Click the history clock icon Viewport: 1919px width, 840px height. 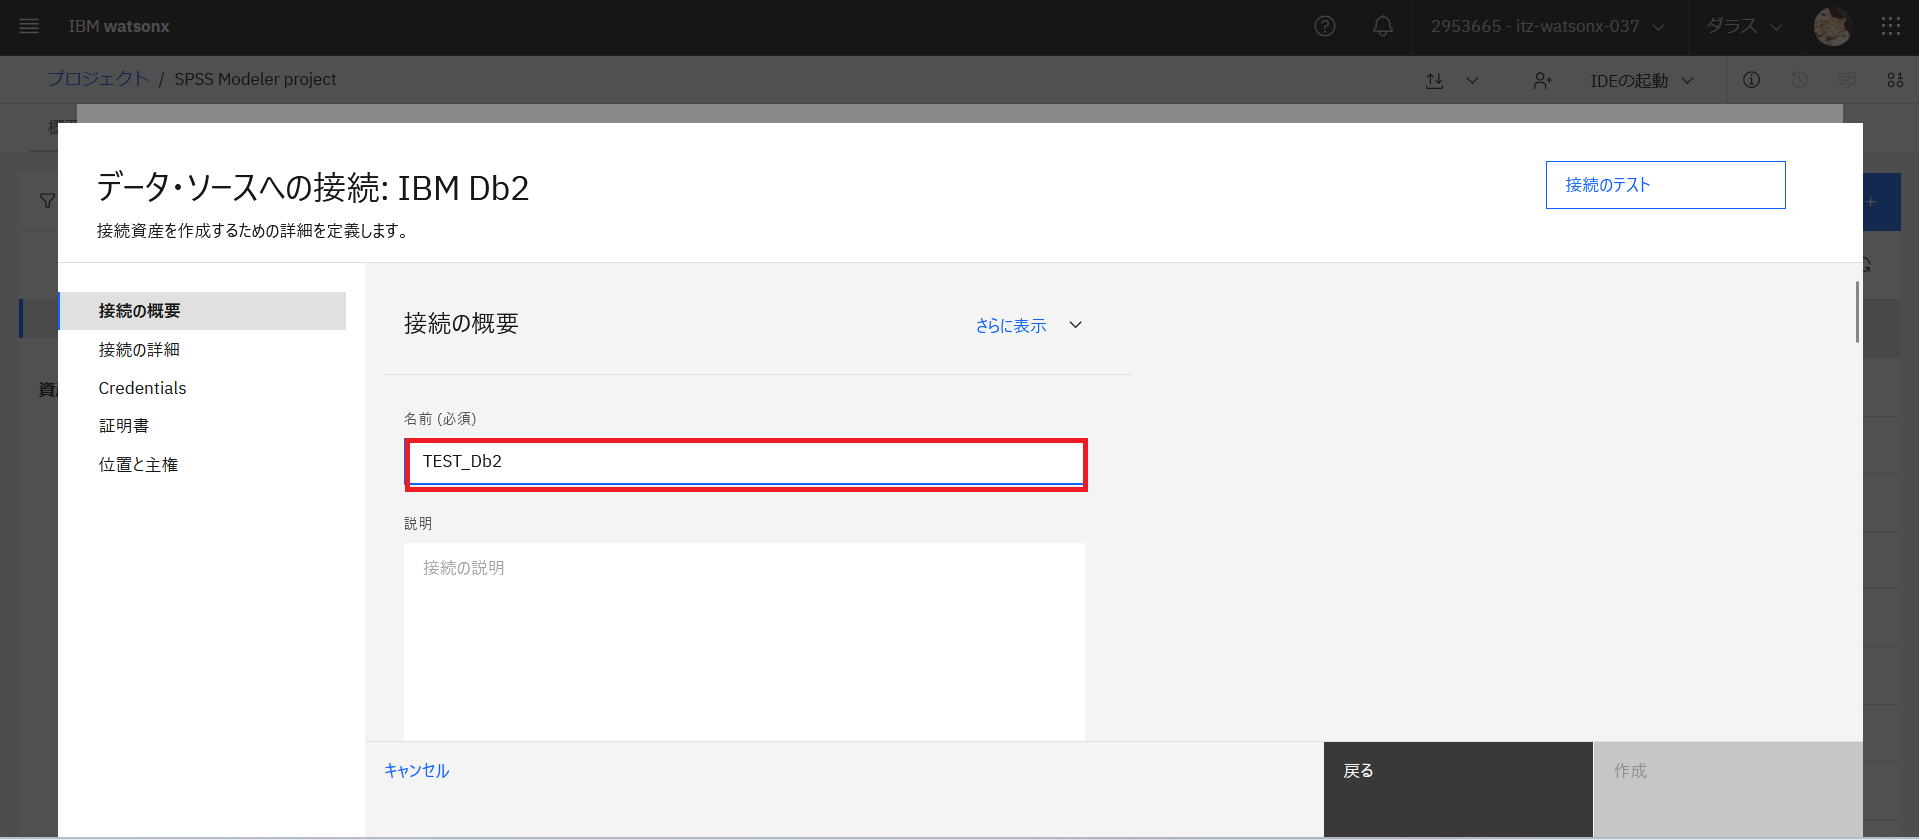tap(1799, 80)
